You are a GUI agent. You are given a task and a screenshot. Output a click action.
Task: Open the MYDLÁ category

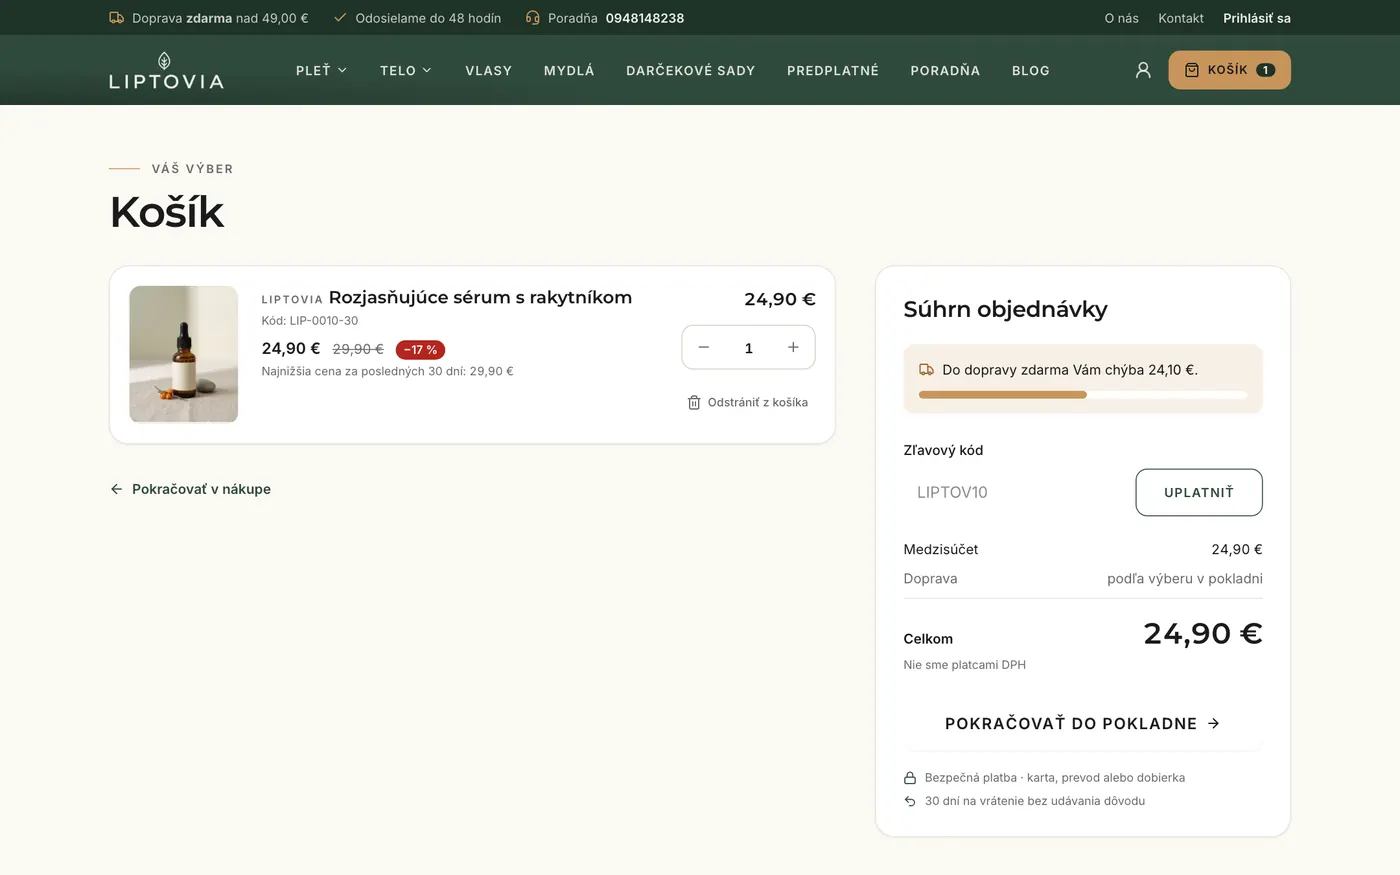pyautogui.click(x=569, y=70)
